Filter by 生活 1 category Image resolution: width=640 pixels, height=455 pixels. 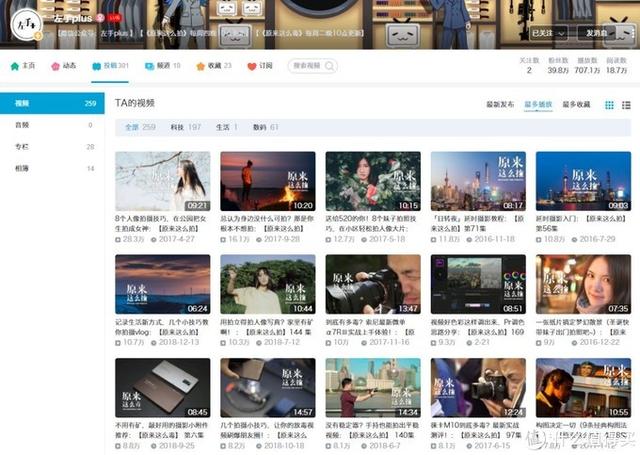click(x=227, y=127)
